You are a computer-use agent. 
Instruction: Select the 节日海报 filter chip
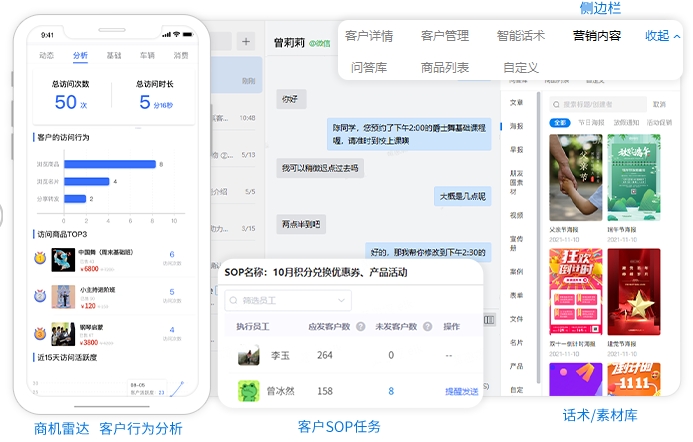click(591, 123)
